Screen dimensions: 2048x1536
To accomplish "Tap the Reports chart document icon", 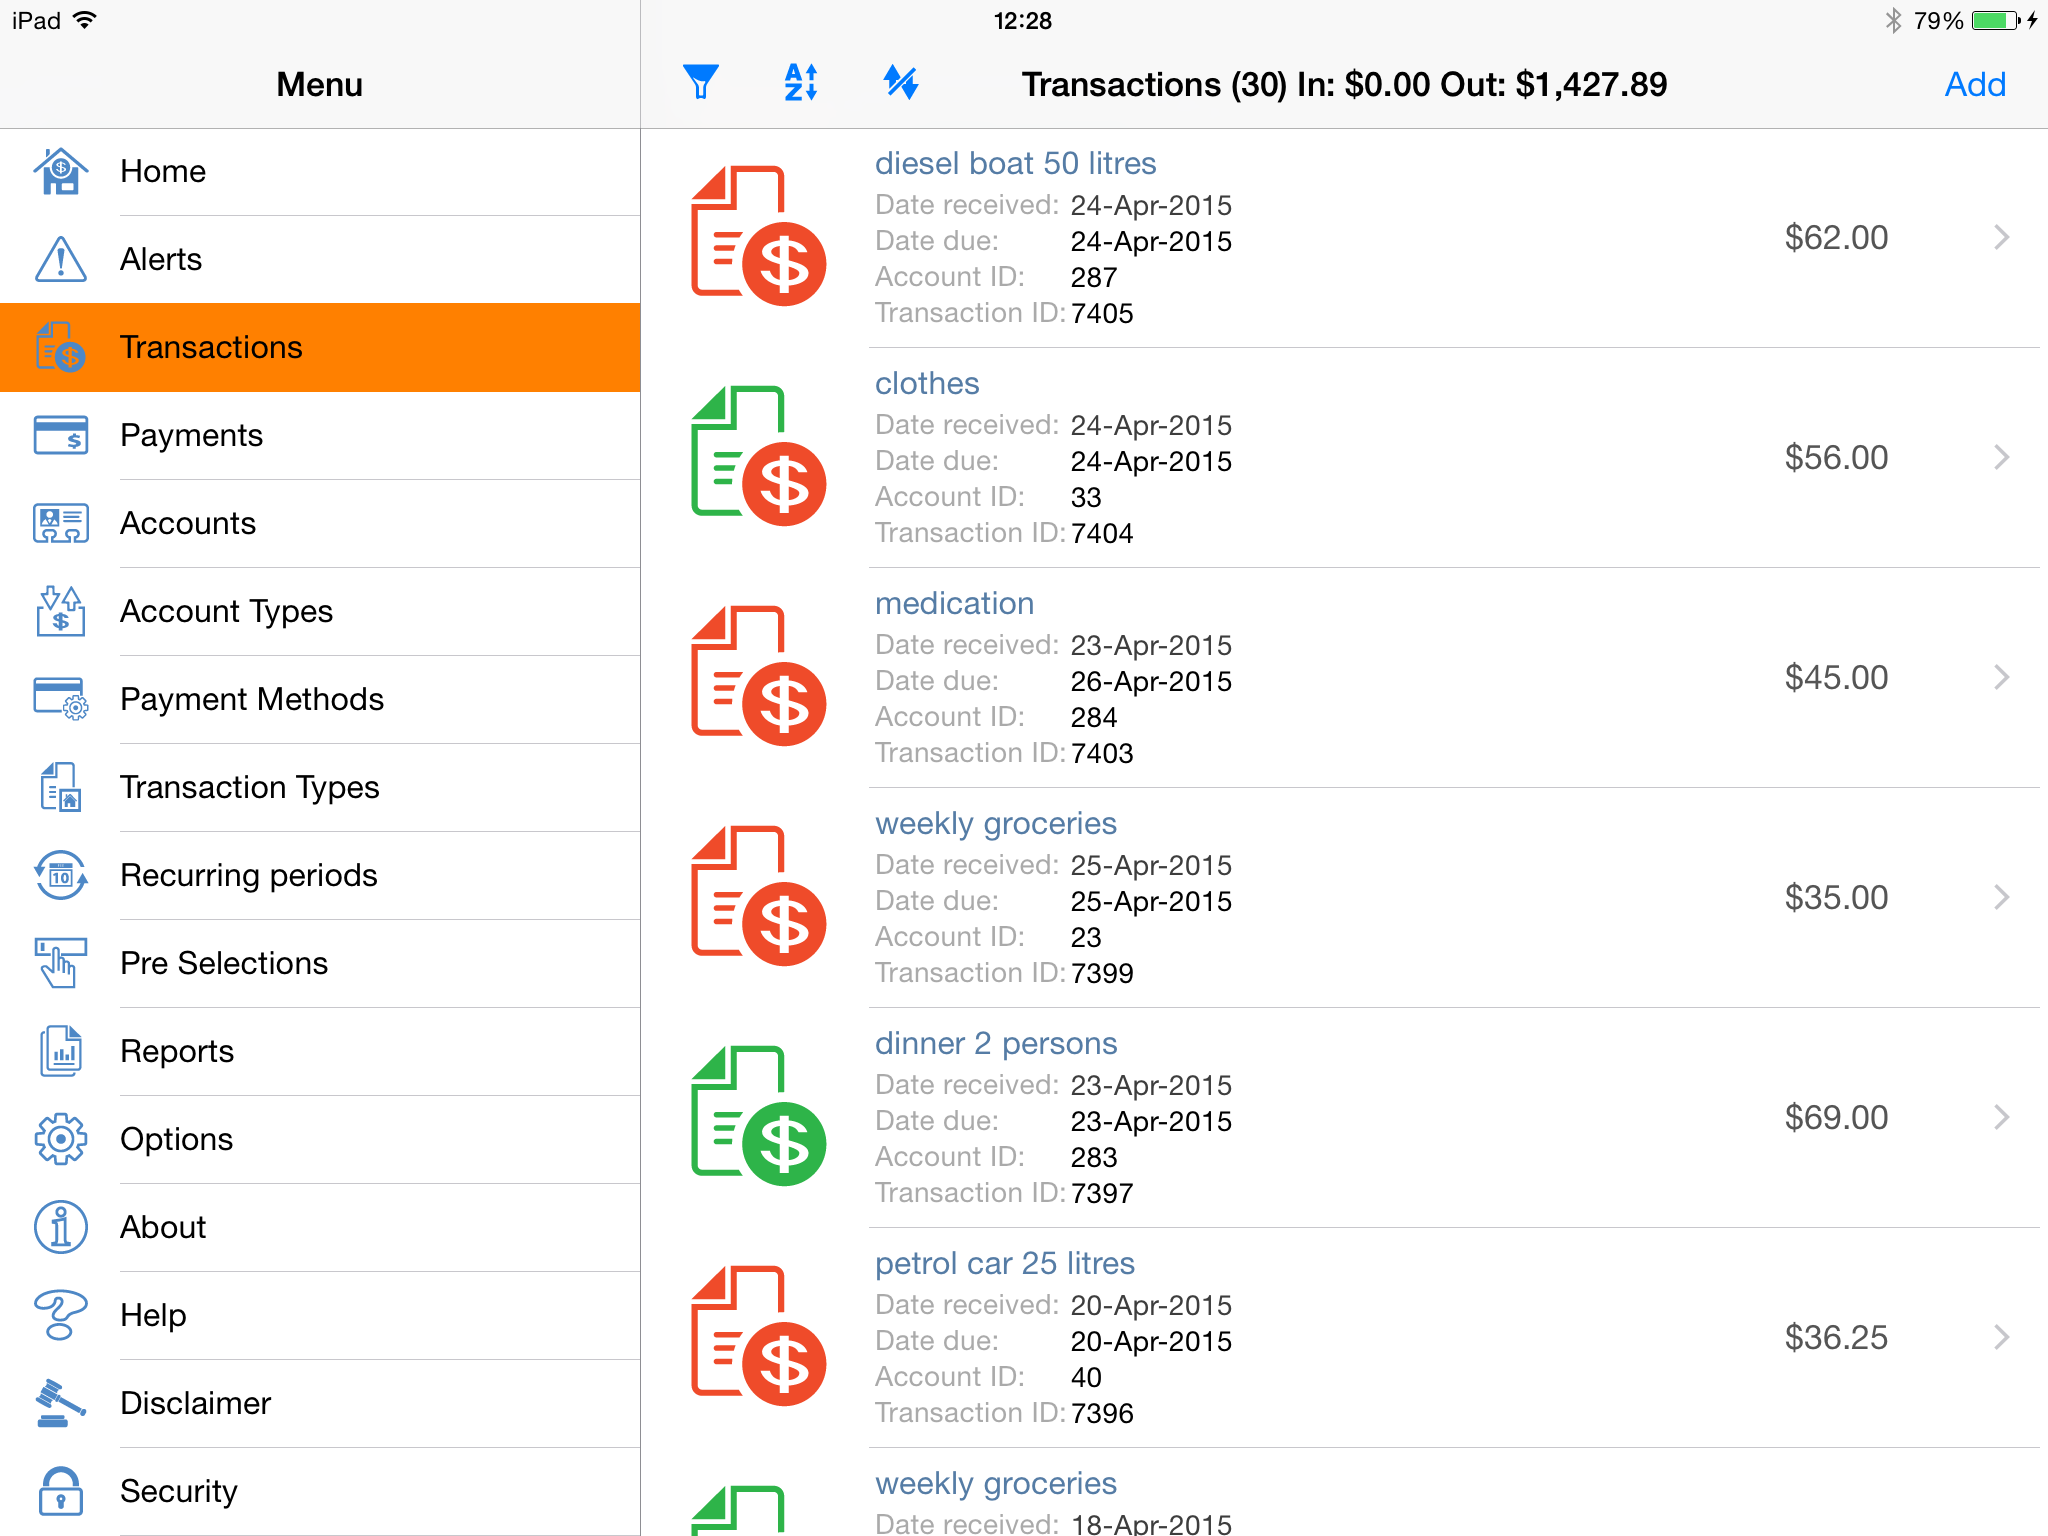I will coord(60,1051).
